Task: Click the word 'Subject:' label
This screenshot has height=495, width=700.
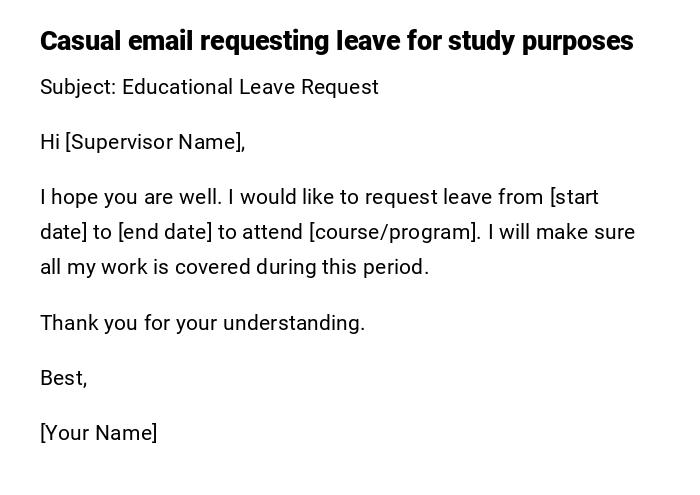Action: click(78, 87)
